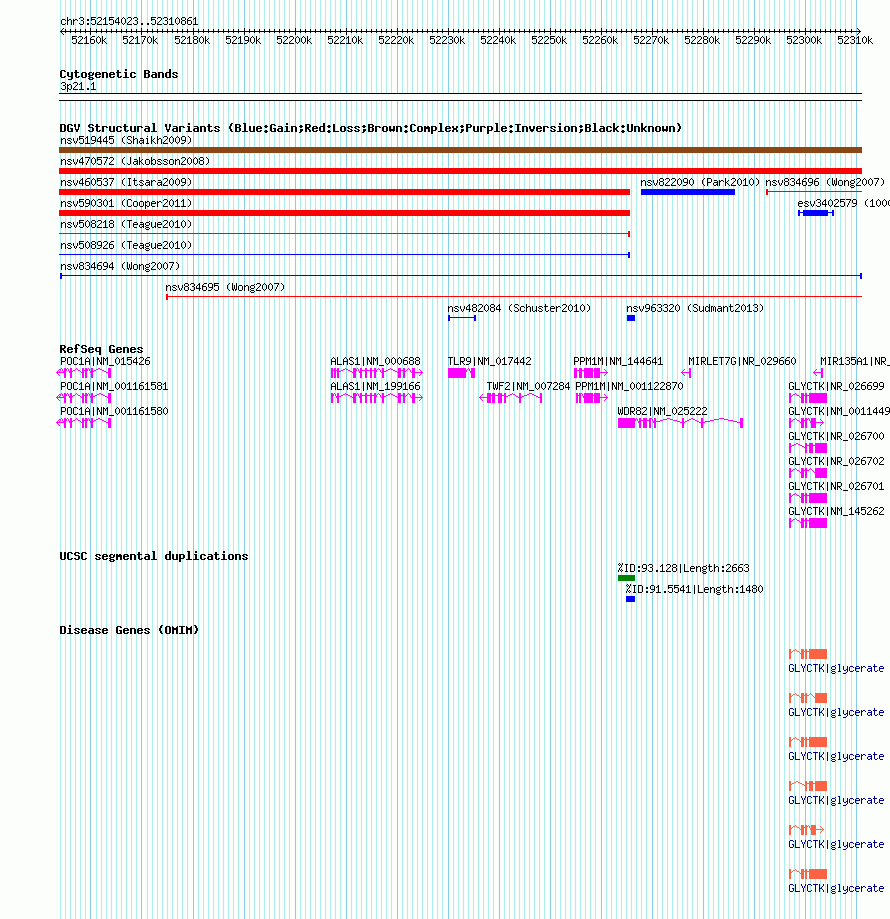890x919 pixels.
Task: Select the 52260k ruler tick label
Action: pyautogui.click(x=599, y=40)
